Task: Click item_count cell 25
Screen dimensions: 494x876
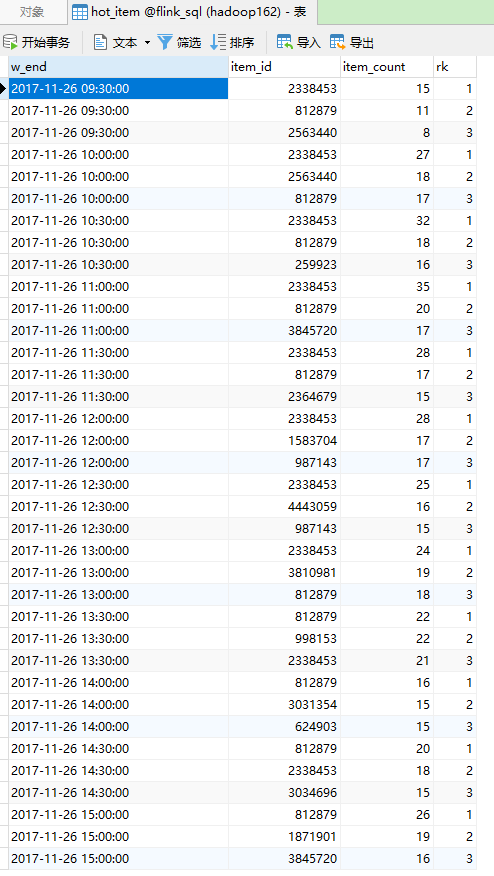Action: tap(387, 485)
